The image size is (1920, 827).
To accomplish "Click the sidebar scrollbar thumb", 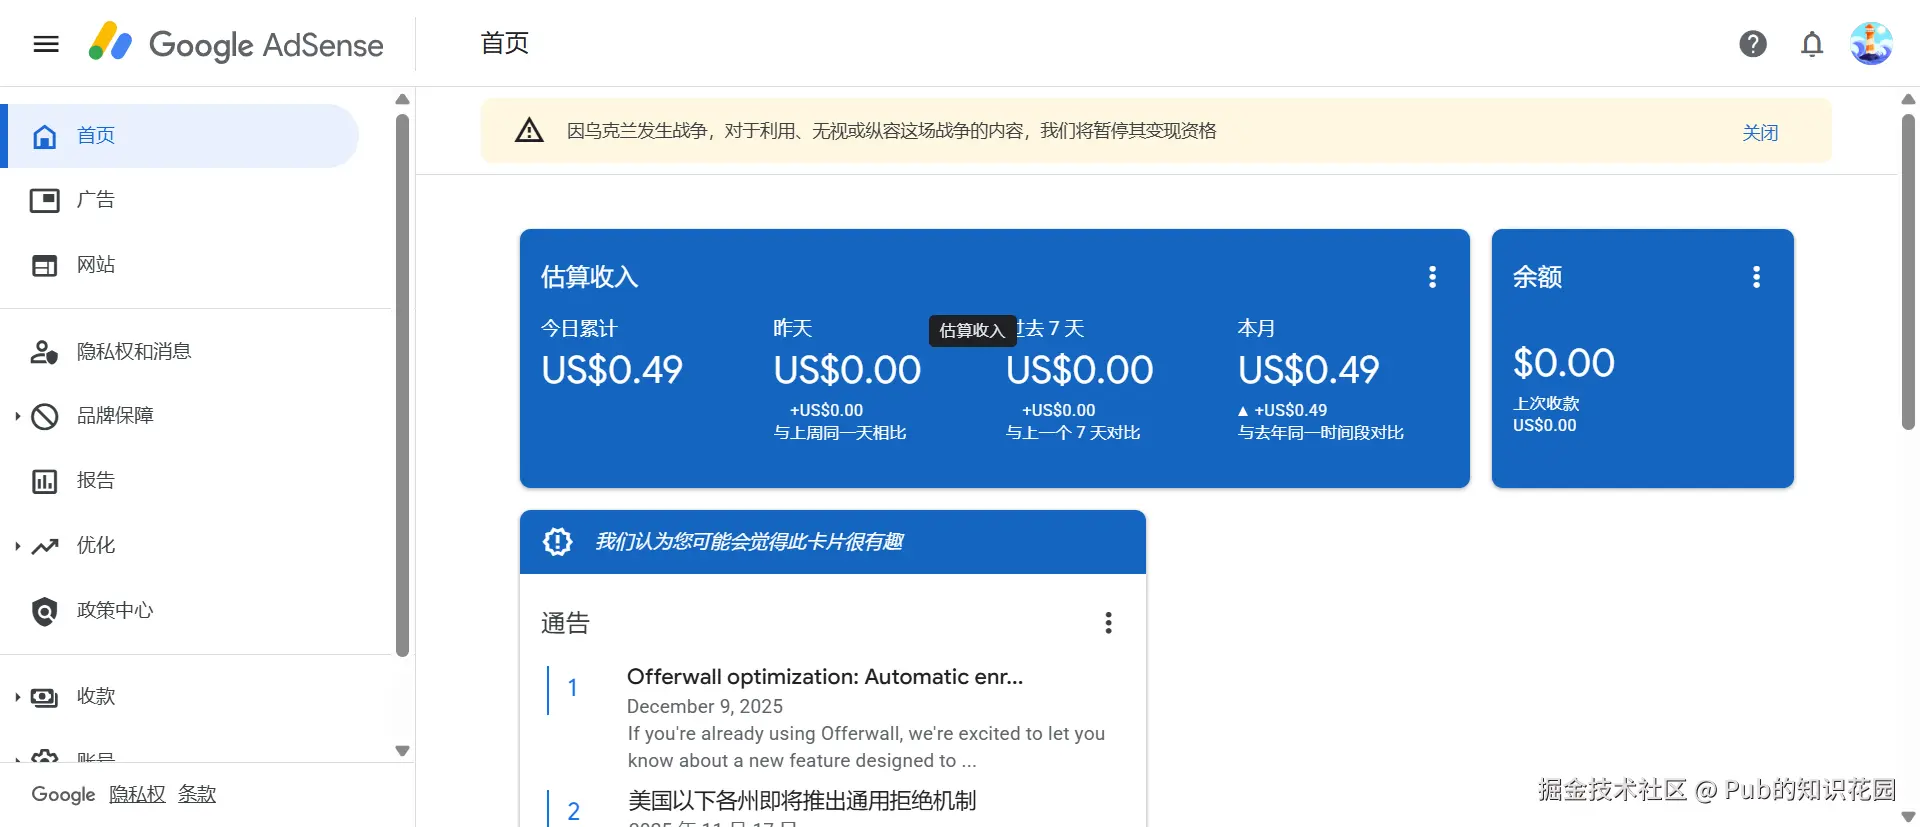I will [402, 385].
